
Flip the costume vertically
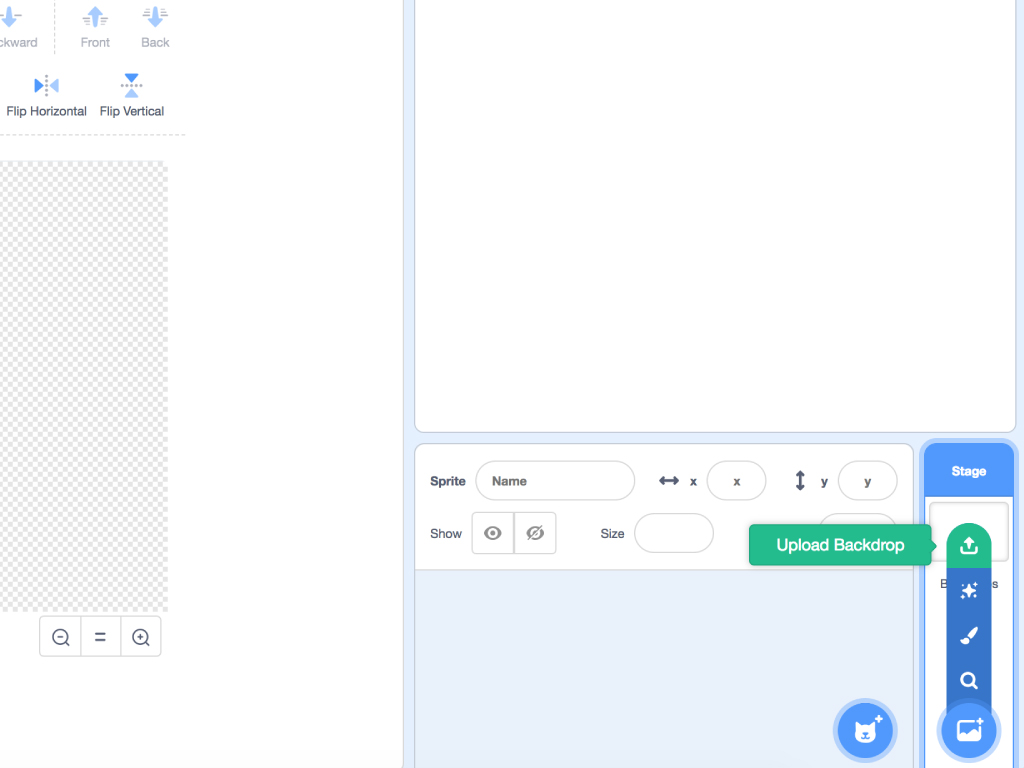(131, 95)
